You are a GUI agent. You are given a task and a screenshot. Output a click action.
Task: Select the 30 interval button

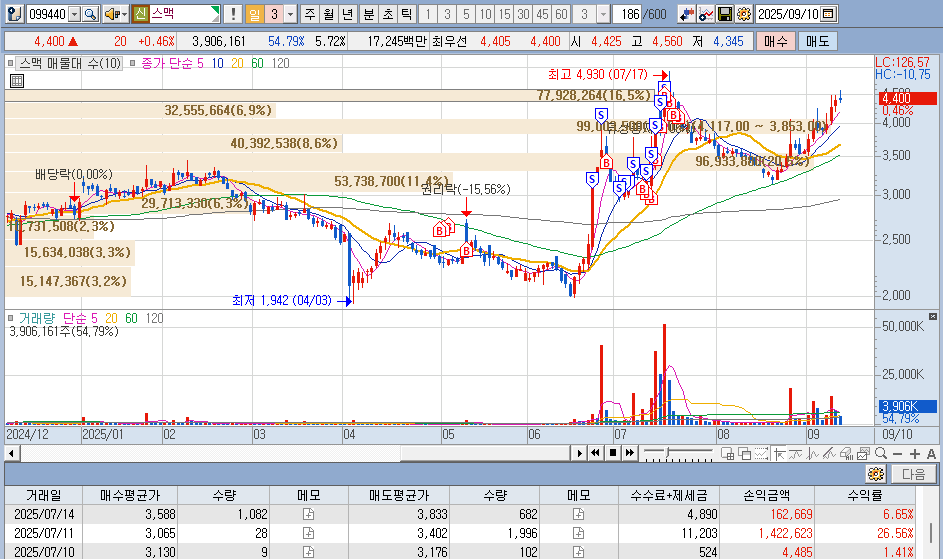pyautogui.click(x=524, y=14)
